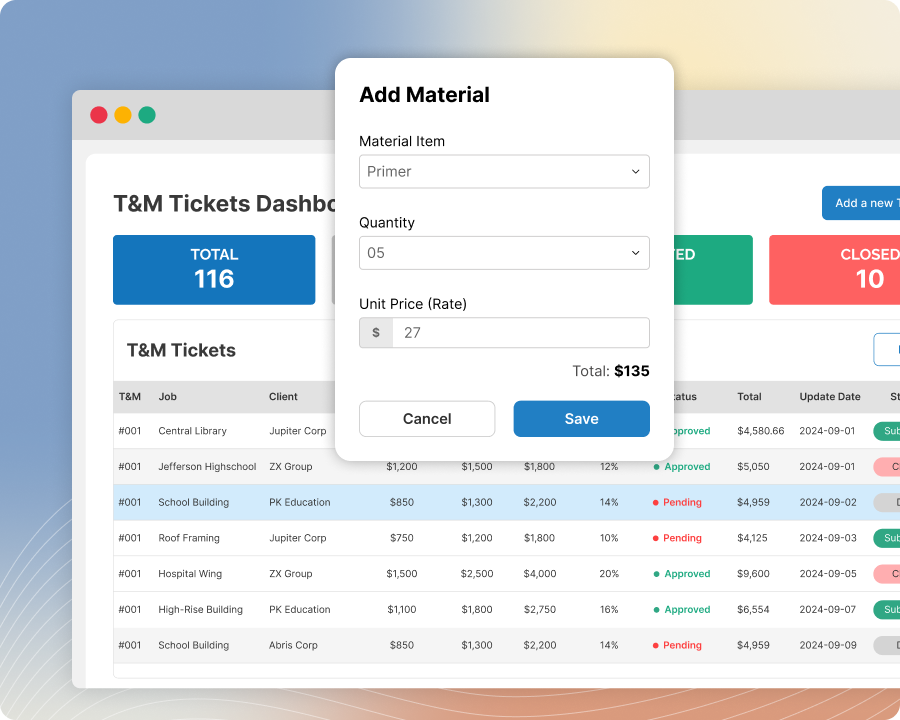Viewport: 900px width, 720px height.
Task: Click the $5,050 total cell
Action: tap(753, 467)
